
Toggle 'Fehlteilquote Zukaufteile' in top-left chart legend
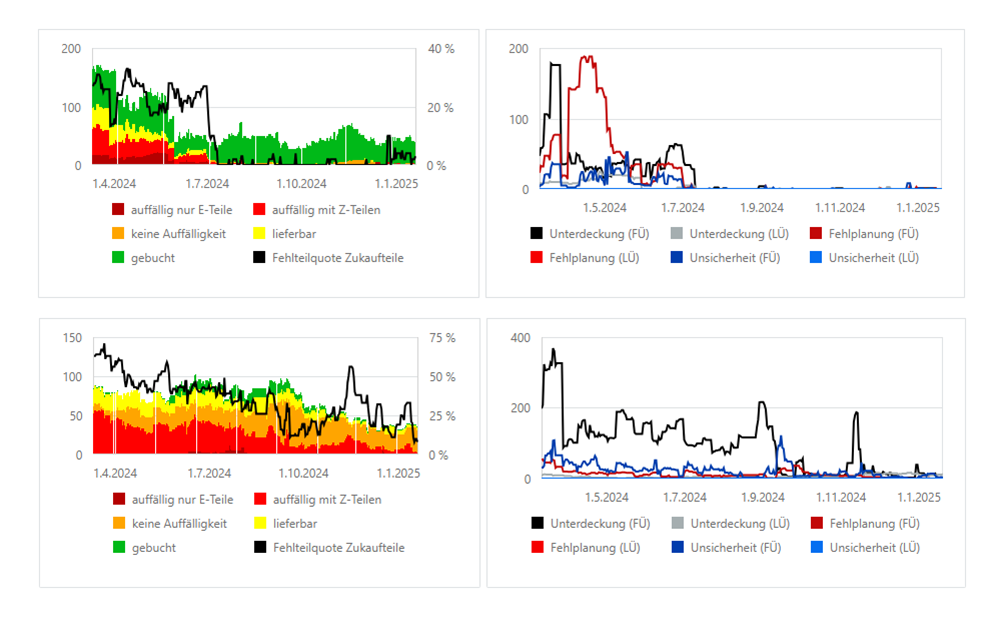coord(337,258)
